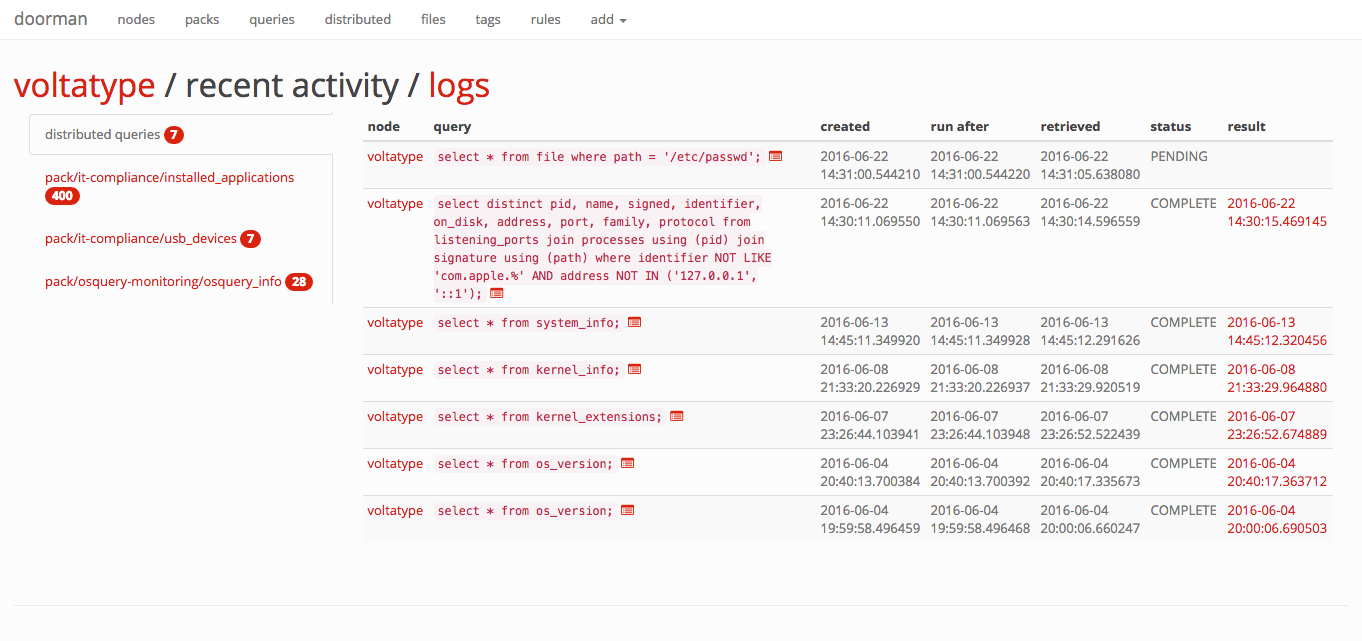1362x641 pixels.
Task: Click the results icon next to the first os_version query
Action: click(x=627, y=463)
